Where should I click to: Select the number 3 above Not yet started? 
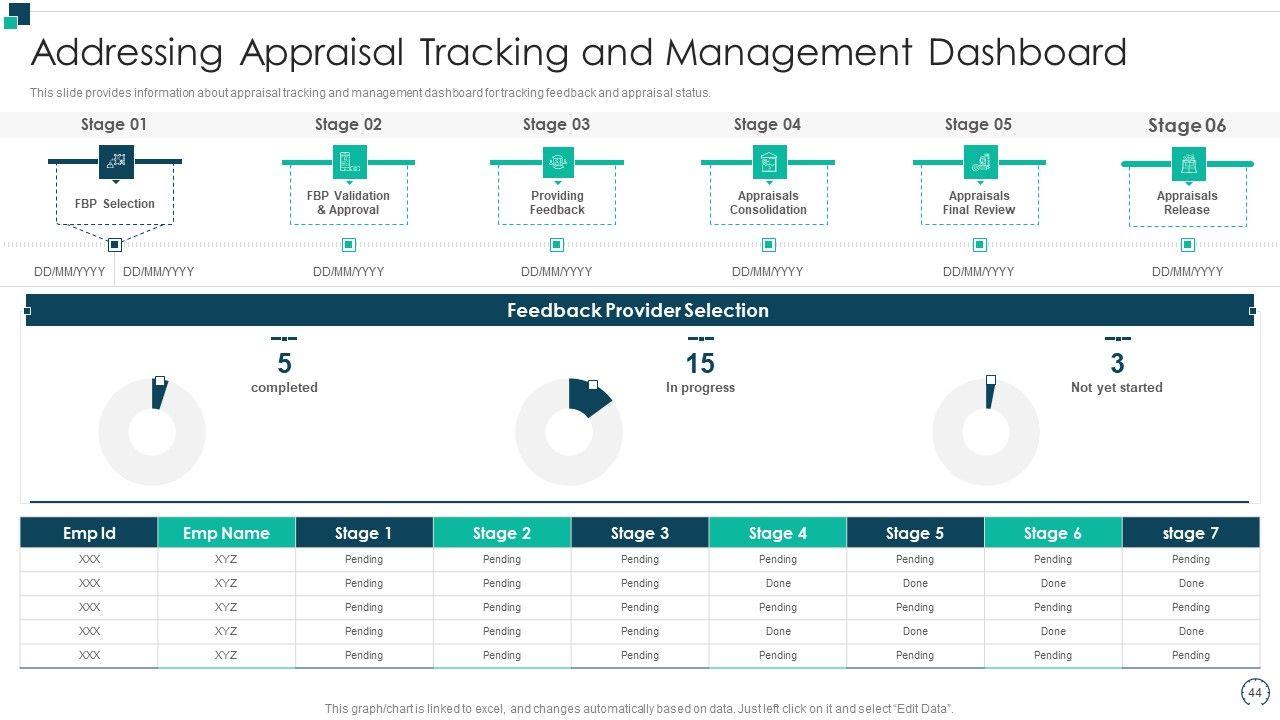click(1117, 363)
